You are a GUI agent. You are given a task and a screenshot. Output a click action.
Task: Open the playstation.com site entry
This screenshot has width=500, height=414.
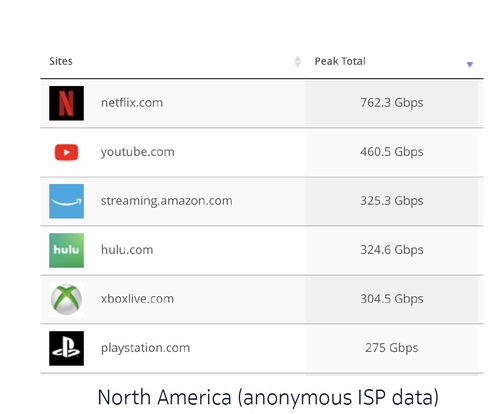(145, 348)
